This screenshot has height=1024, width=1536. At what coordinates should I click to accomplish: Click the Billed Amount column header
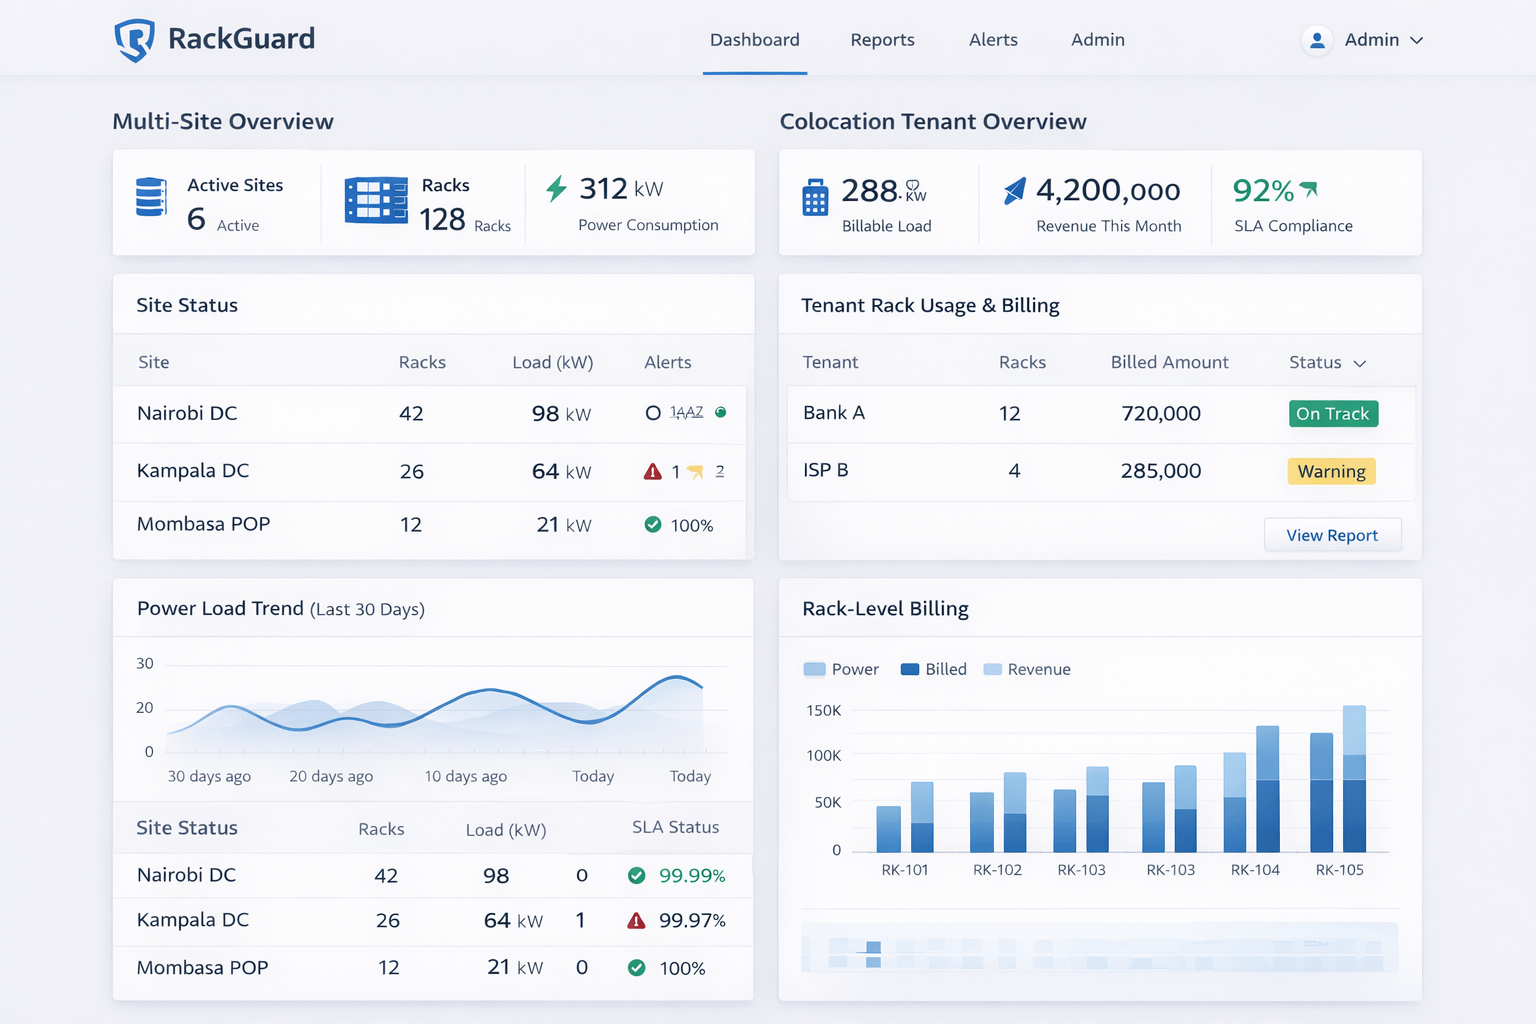(1169, 362)
